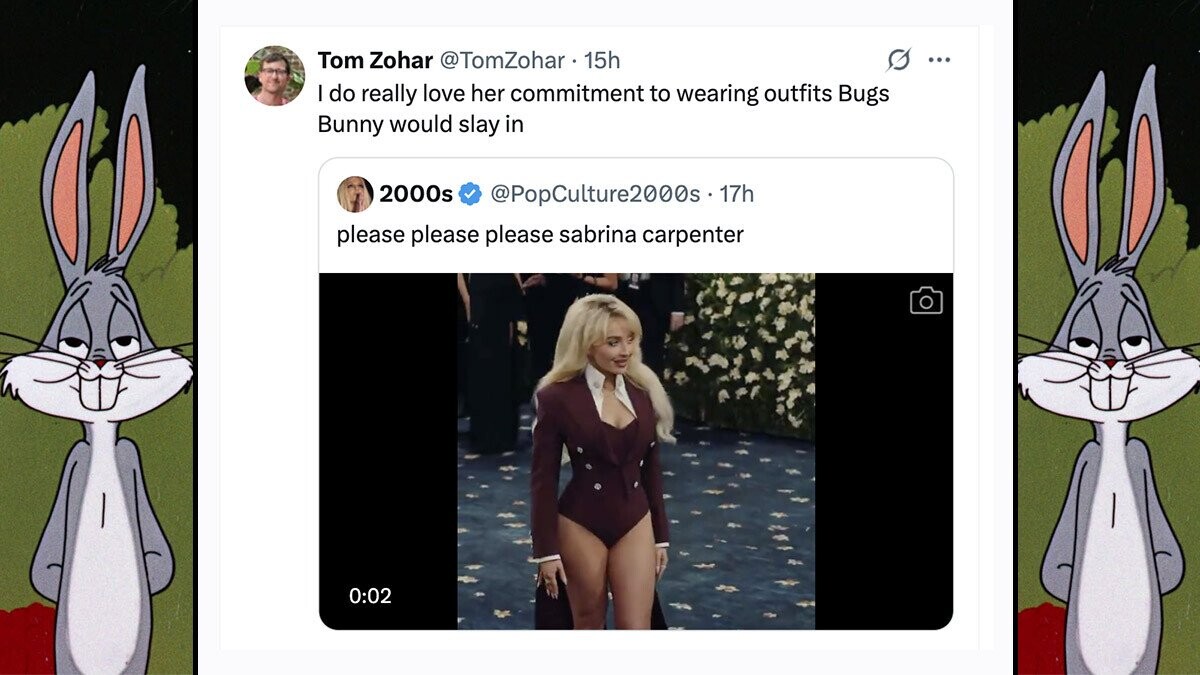Image resolution: width=1200 pixels, height=675 pixels.
Task: Click the 15h post timestamp
Action: tap(602, 60)
